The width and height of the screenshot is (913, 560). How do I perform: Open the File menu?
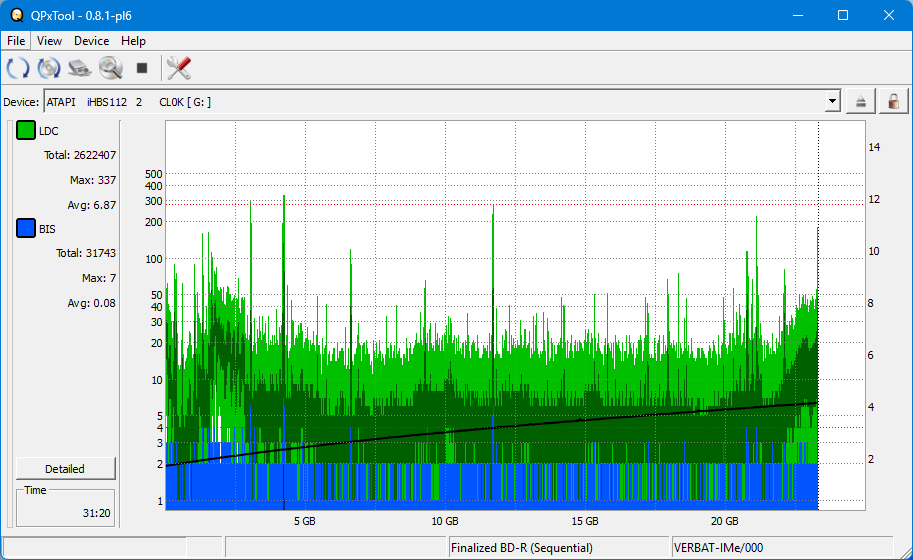[16, 41]
